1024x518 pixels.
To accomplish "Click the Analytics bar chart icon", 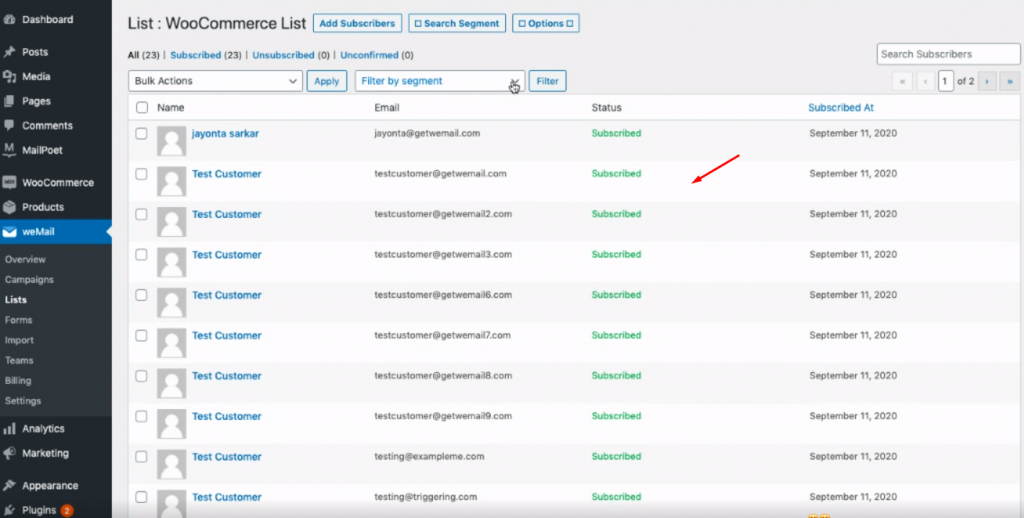I will [9, 429].
